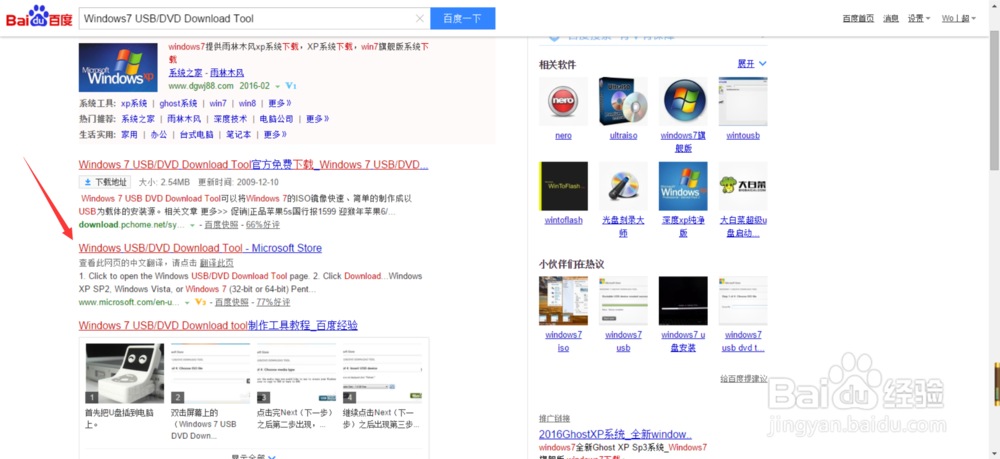
Task: Click the download arrow icon on 下载地址
Action: (87, 182)
